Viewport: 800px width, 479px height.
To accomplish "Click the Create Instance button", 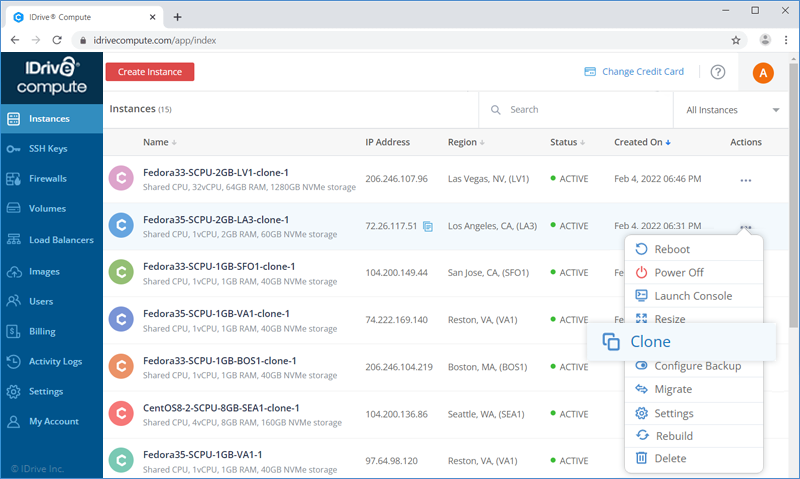I will tap(150, 72).
